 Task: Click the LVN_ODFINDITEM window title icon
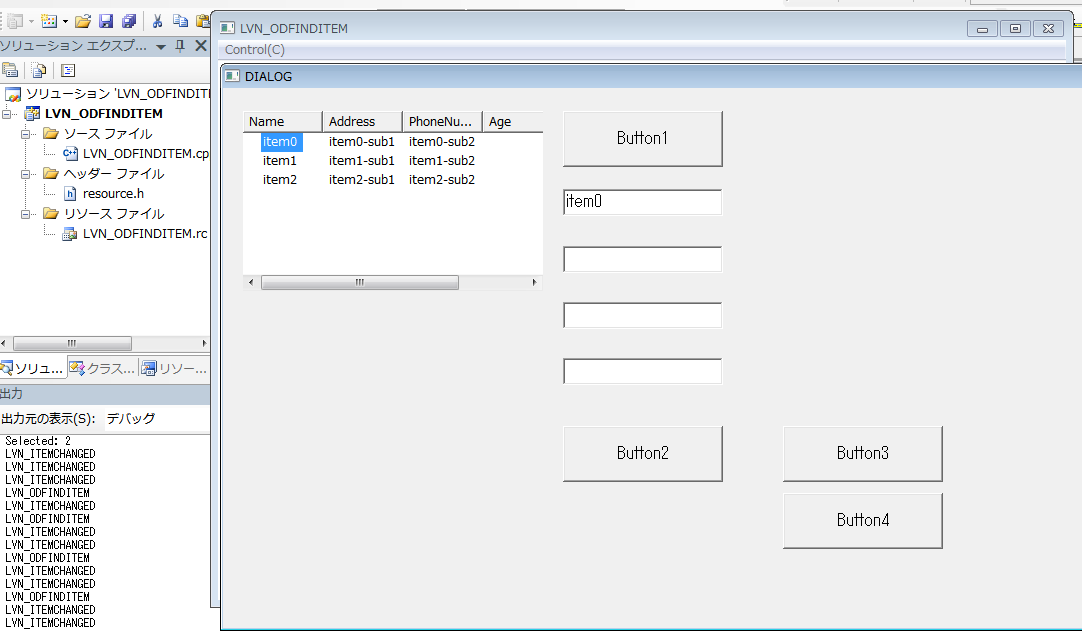point(227,28)
